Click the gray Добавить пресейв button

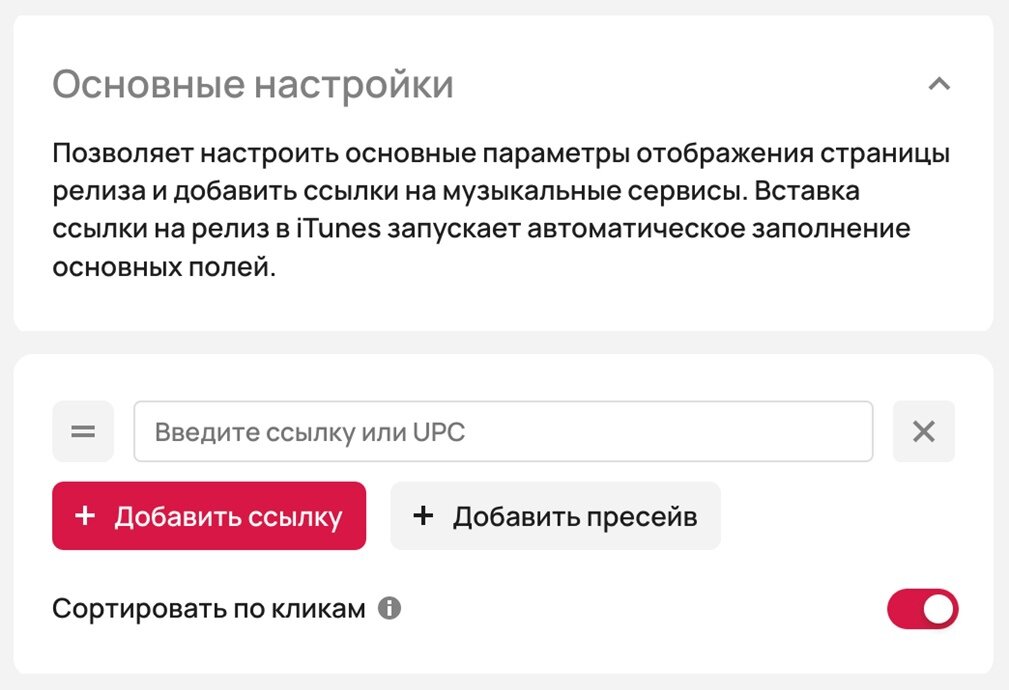(x=555, y=516)
